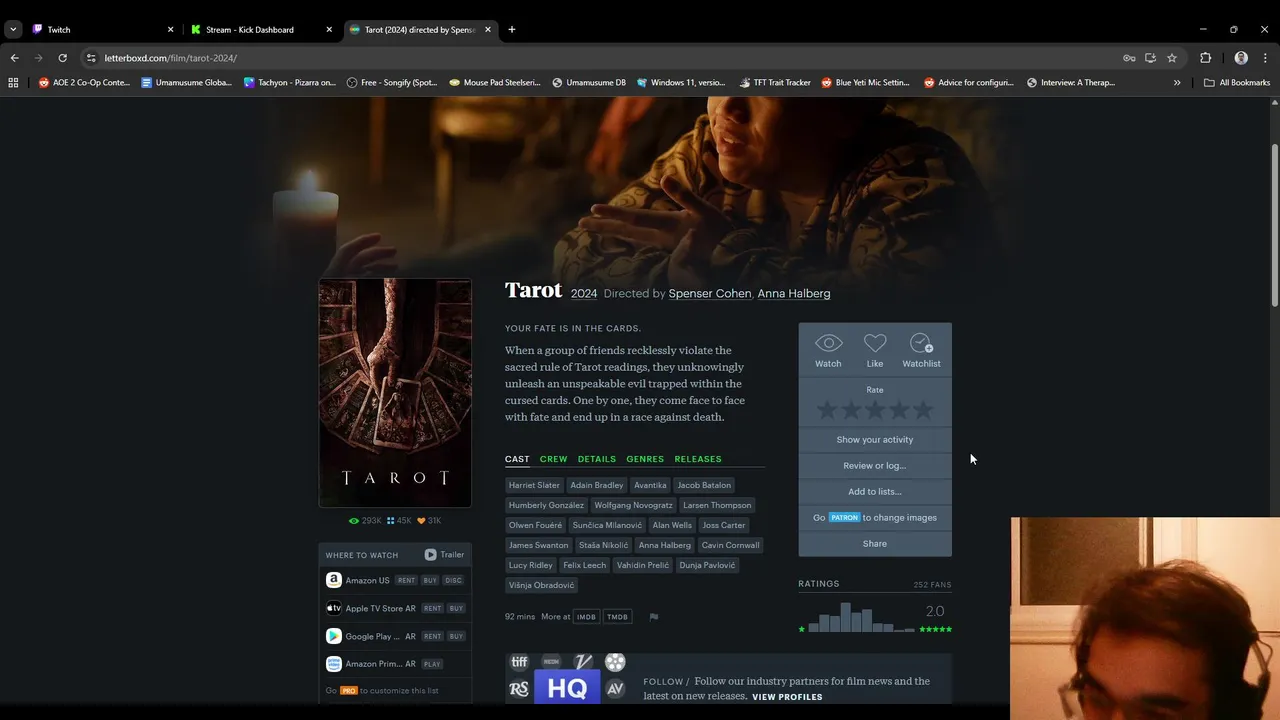This screenshot has height=720, width=1280.
Task: Open All Bookmarks folder
Action: pyautogui.click(x=1237, y=83)
